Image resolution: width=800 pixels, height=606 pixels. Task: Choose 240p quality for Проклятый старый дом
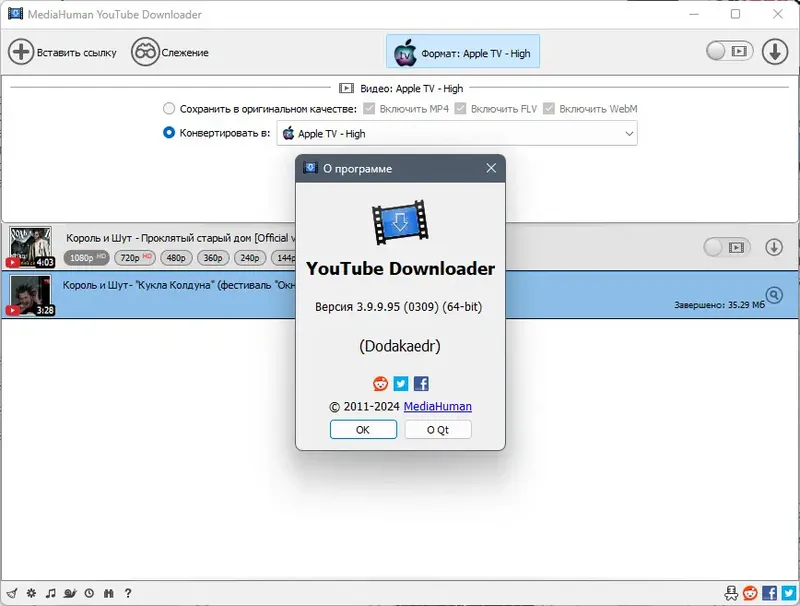249,258
